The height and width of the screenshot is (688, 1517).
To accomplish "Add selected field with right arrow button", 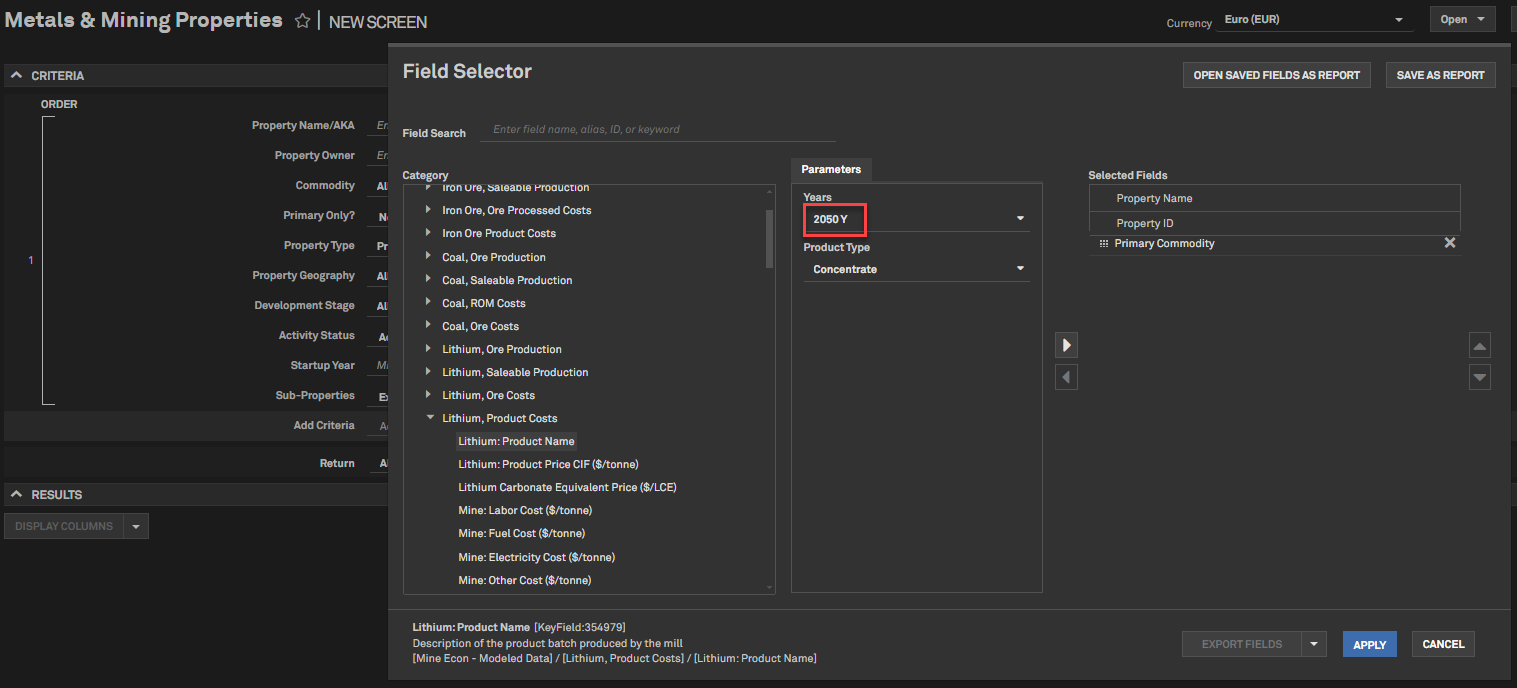I will click(1066, 345).
